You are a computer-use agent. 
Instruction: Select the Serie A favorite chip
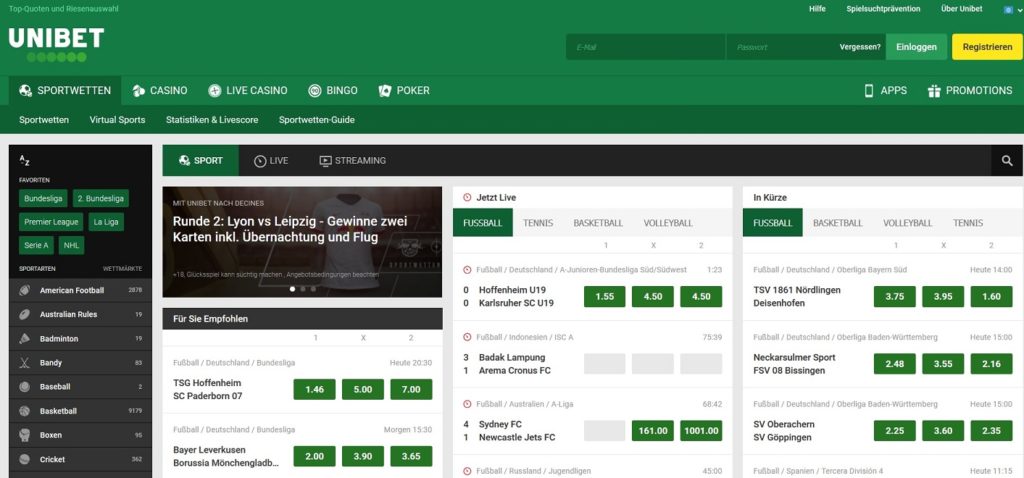click(36, 246)
